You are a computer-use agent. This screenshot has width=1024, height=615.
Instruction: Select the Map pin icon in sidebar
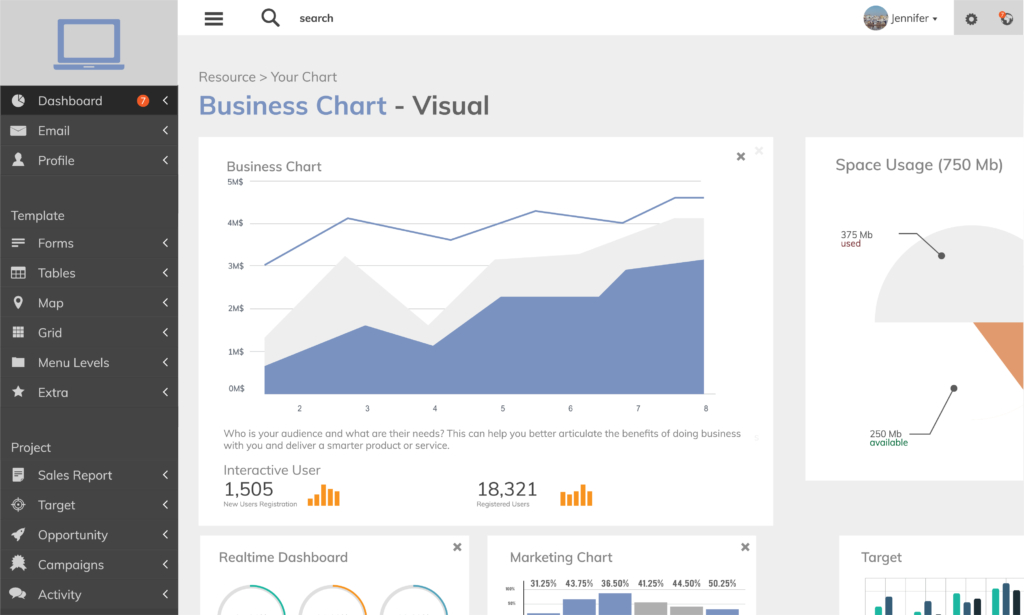coord(20,302)
